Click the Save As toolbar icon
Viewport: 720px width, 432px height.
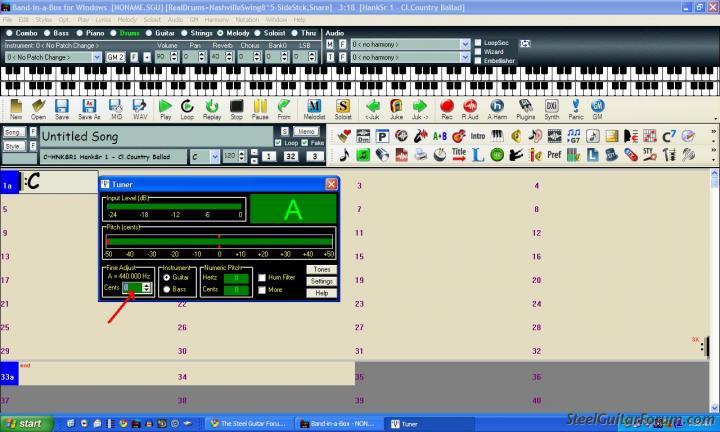tap(87, 107)
